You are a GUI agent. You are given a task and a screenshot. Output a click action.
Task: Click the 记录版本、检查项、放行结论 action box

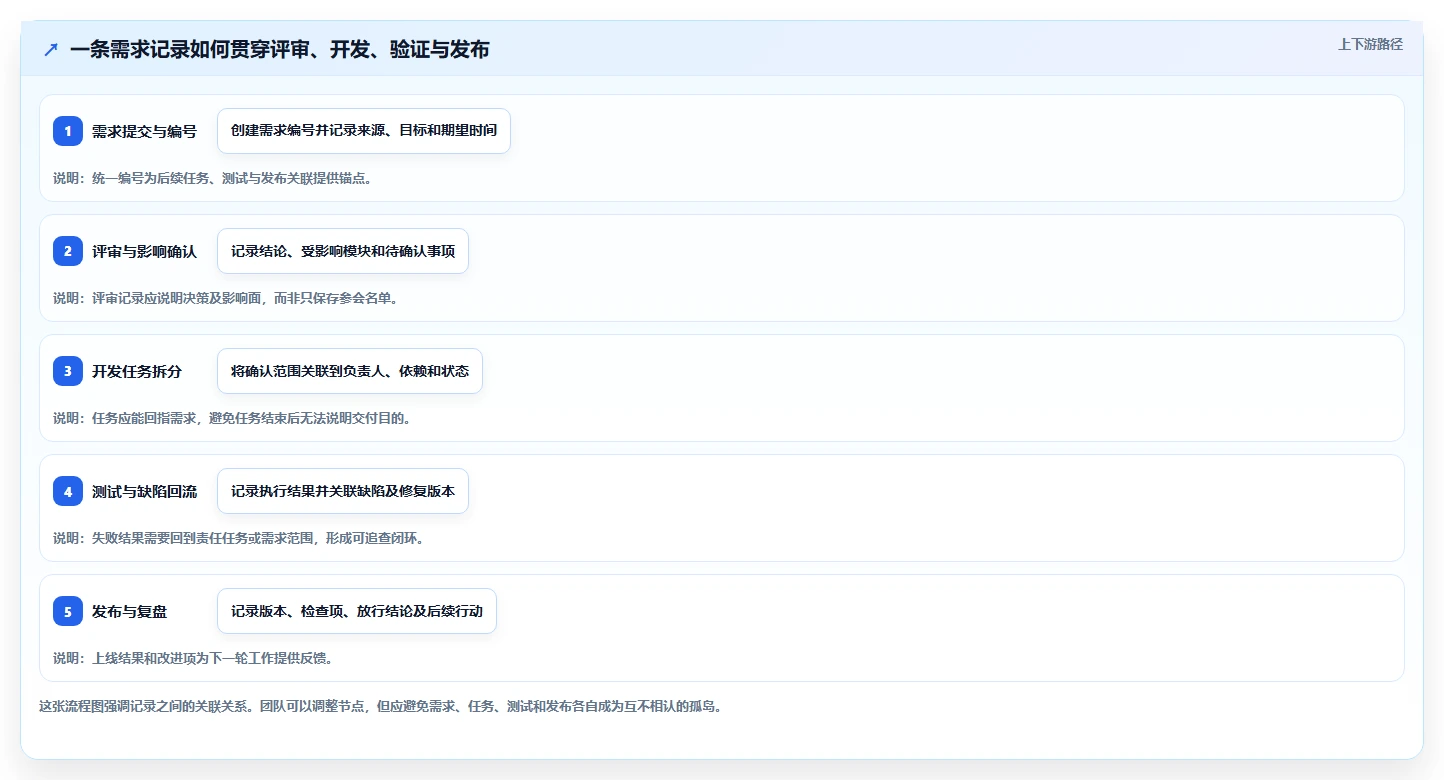[x=357, y=611]
